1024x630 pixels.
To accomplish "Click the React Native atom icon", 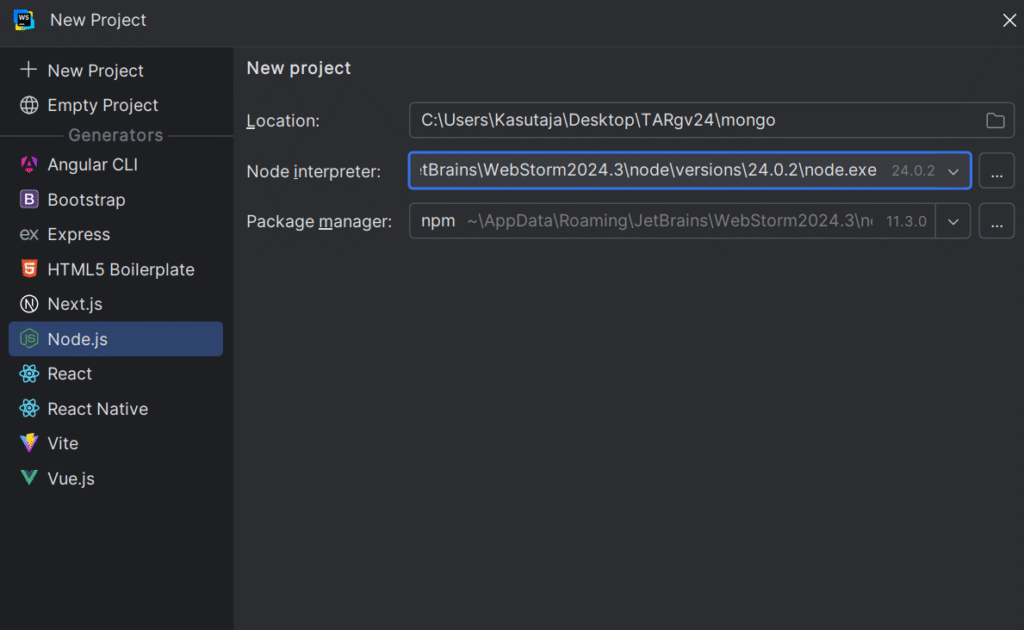I will (x=29, y=408).
